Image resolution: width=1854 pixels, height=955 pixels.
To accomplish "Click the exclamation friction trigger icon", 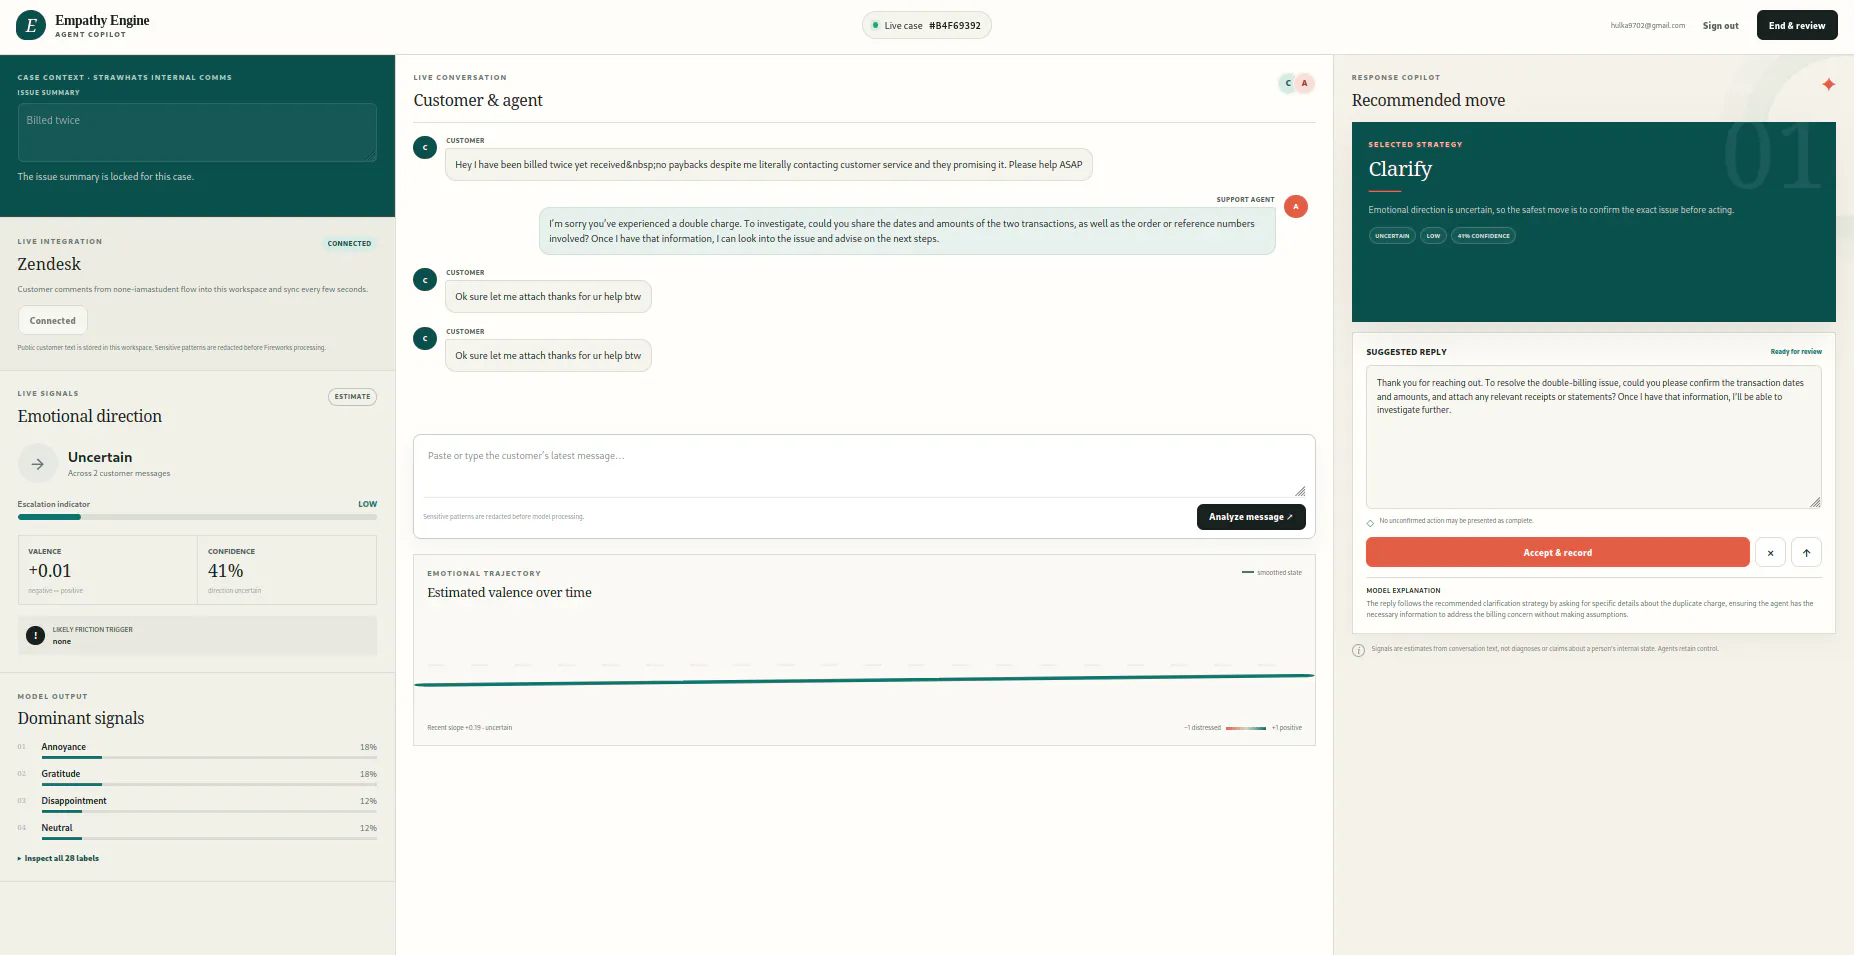I will click(35, 635).
